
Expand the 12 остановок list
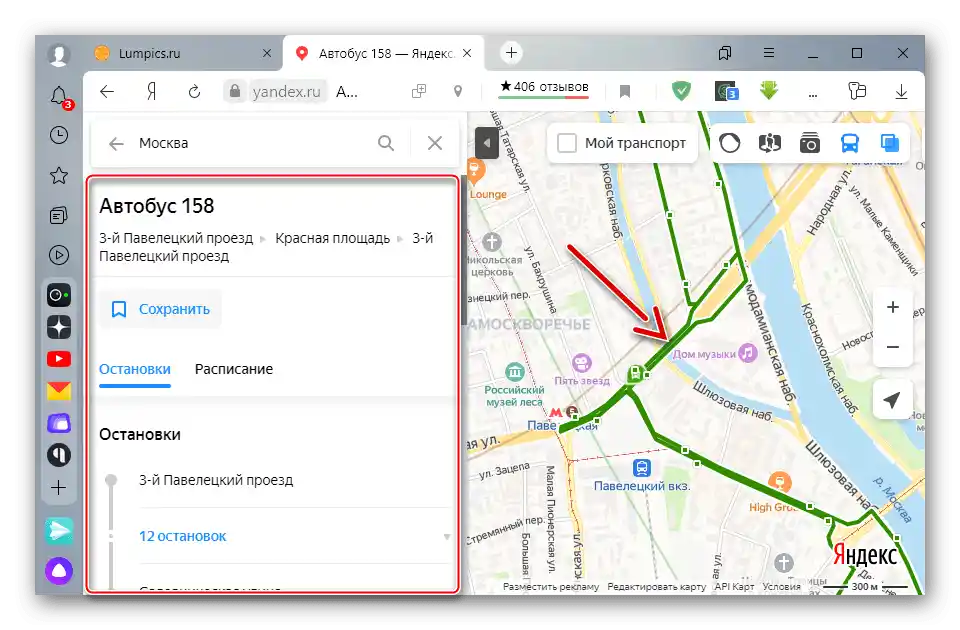(x=182, y=536)
